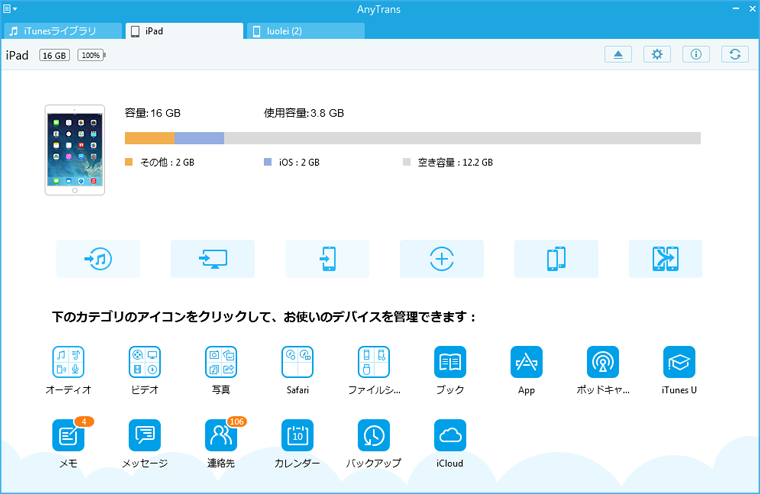Click the eject device button

(618, 54)
